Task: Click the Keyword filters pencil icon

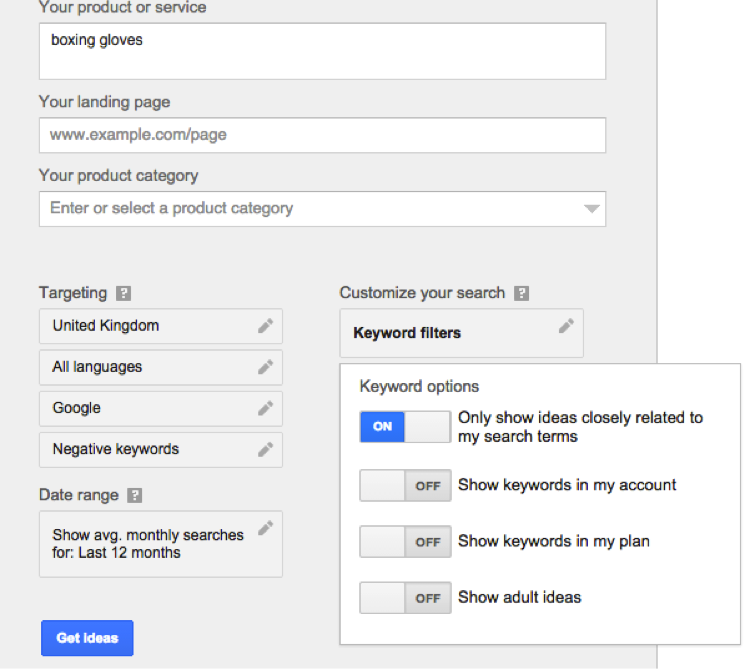Action: (566, 326)
